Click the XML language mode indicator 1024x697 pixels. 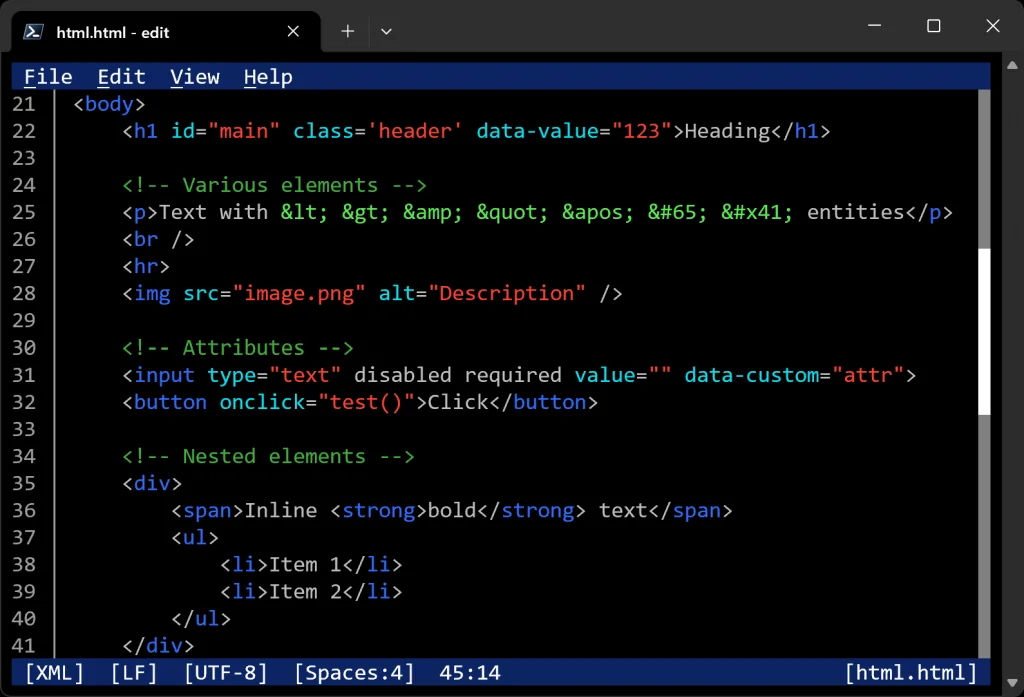point(52,672)
